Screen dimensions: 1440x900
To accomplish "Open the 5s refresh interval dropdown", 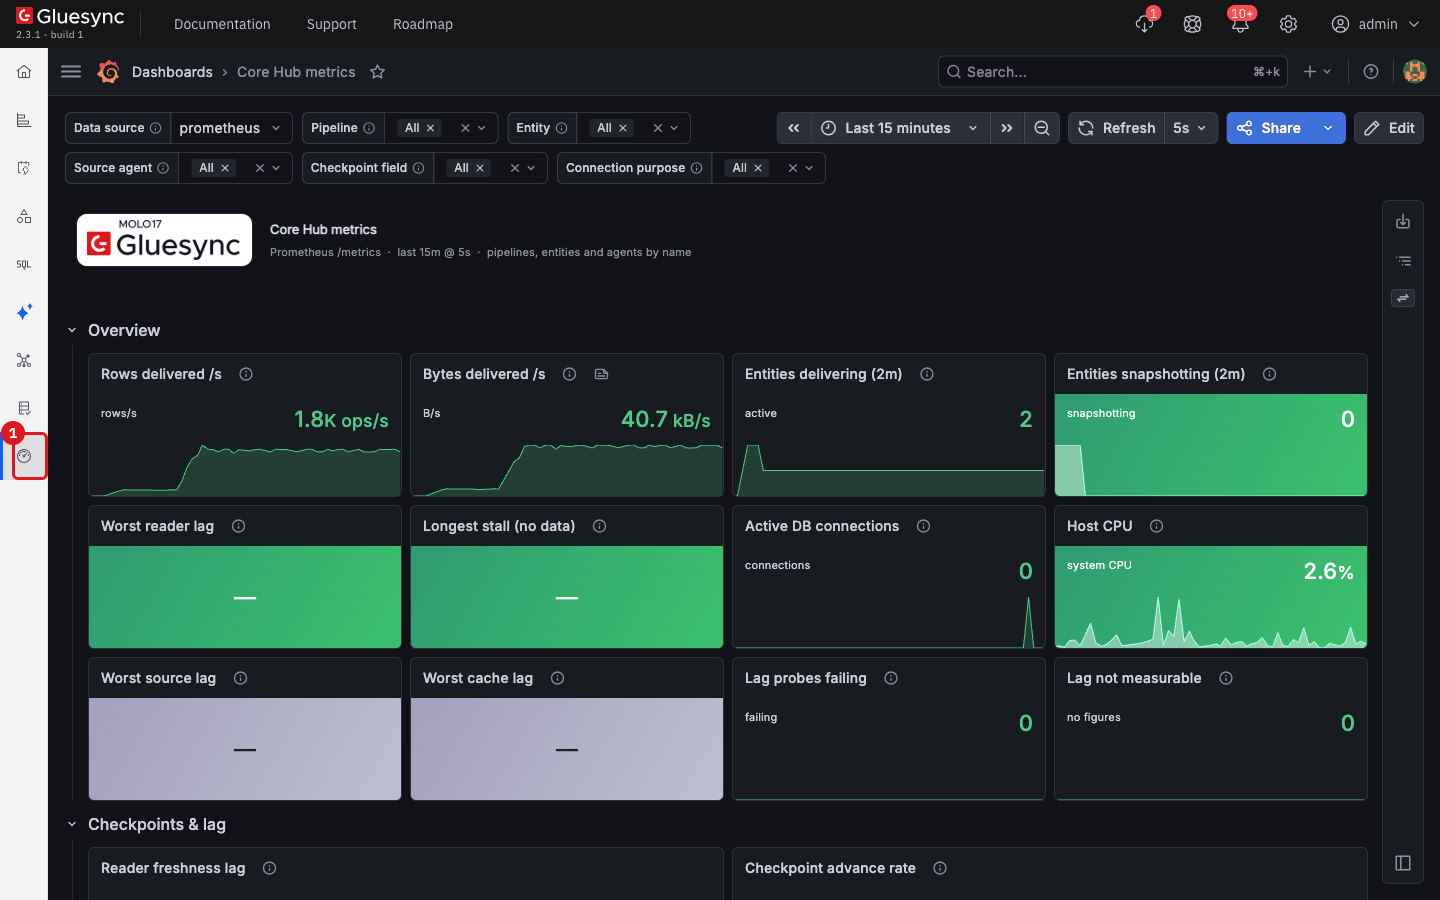I will point(1190,128).
